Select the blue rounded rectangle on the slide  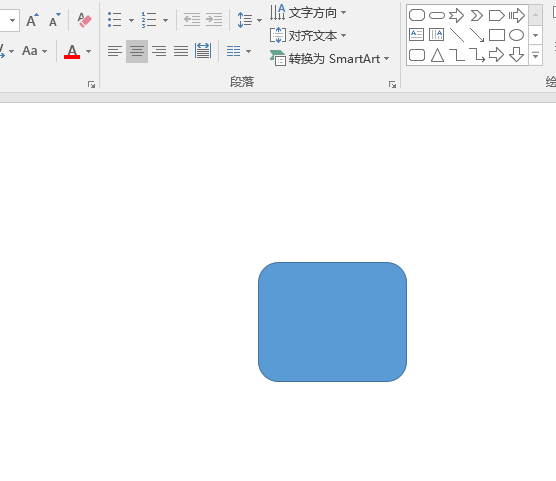pyautogui.click(x=333, y=322)
